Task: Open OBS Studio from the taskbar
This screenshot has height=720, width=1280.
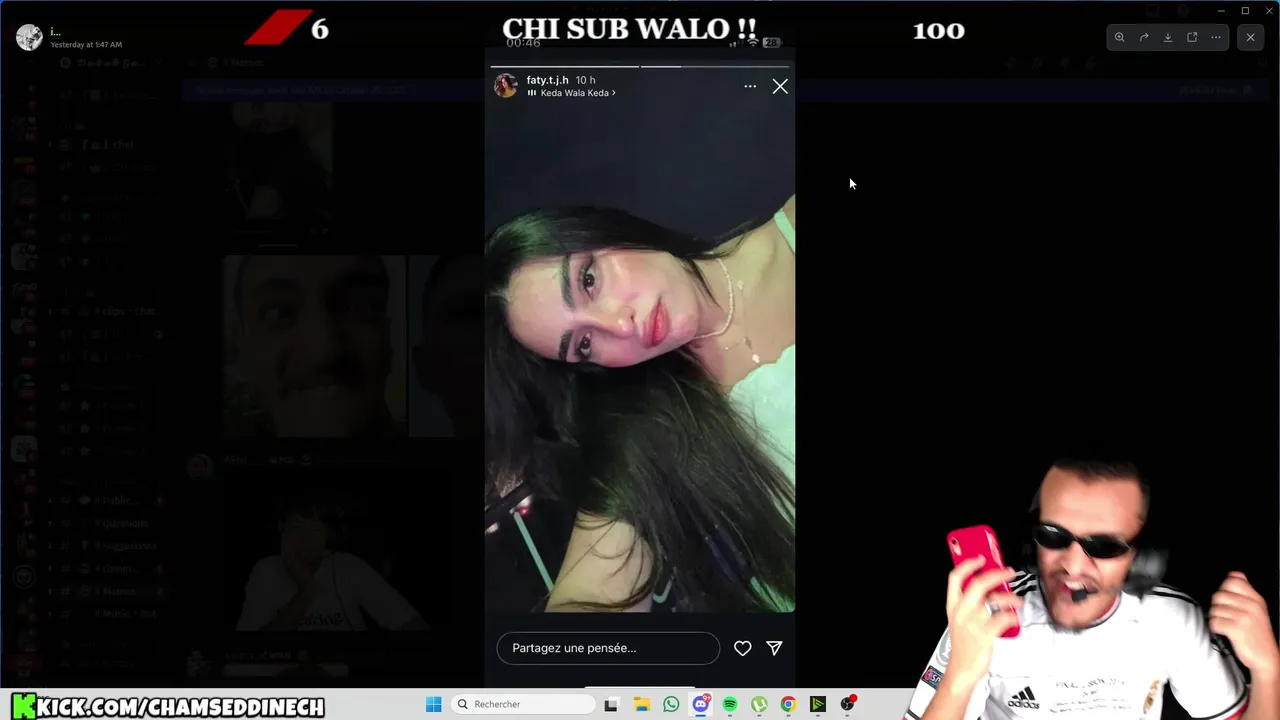Action: click(x=848, y=704)
